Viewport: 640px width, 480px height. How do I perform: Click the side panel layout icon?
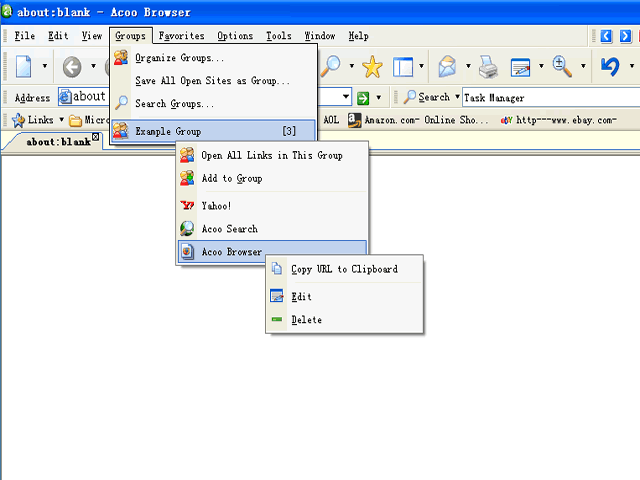click(x=403, y=67)
